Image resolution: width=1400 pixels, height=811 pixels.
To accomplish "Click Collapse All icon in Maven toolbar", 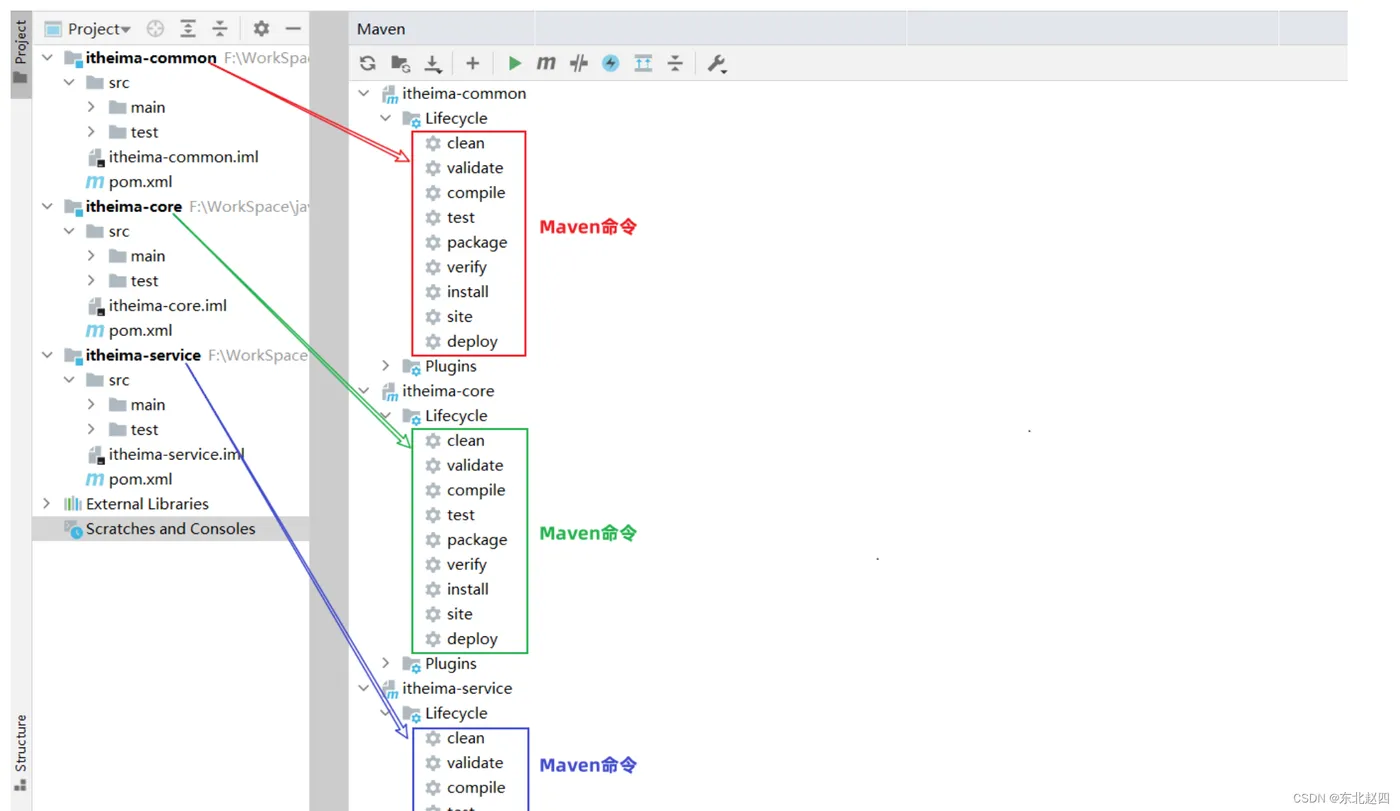I will pyautogui.click(x=675, y=63).
